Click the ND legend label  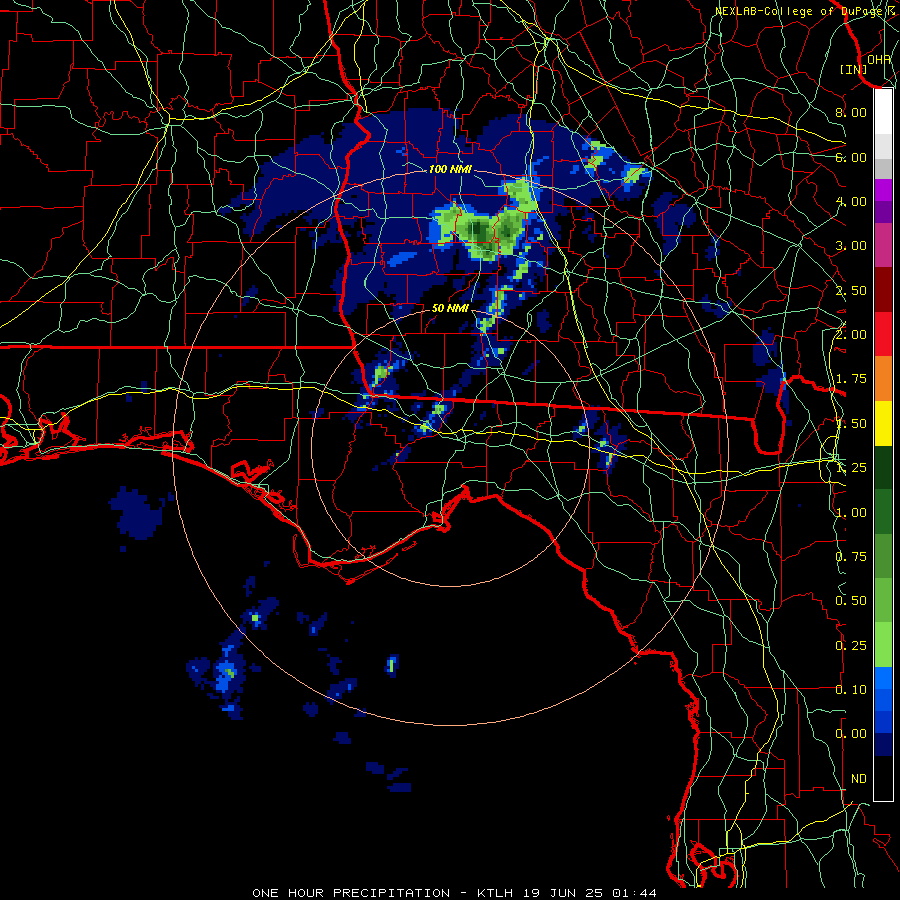[x=859, y=779]
